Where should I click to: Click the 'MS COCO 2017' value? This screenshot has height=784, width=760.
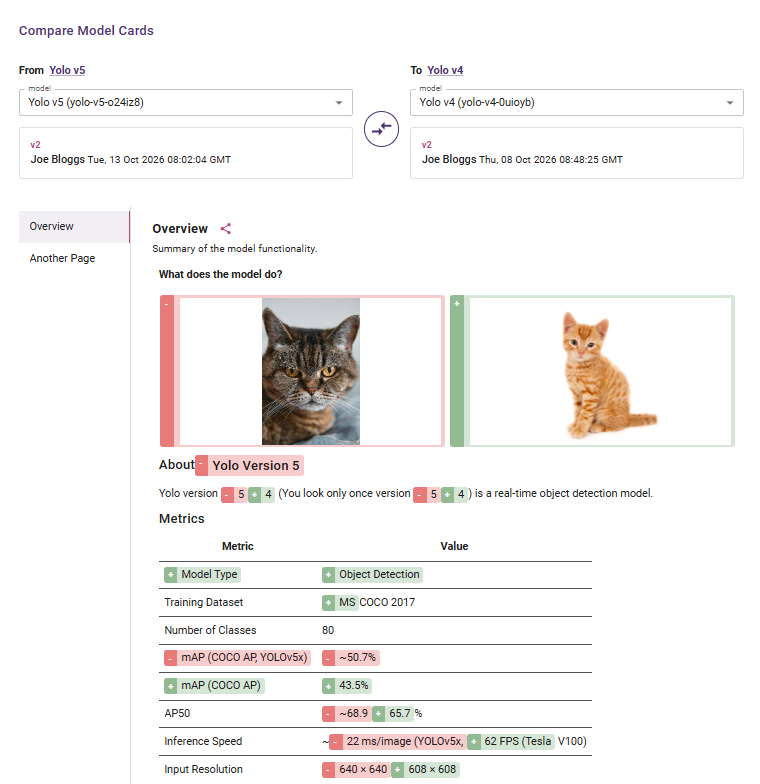(x=368, y=602)
